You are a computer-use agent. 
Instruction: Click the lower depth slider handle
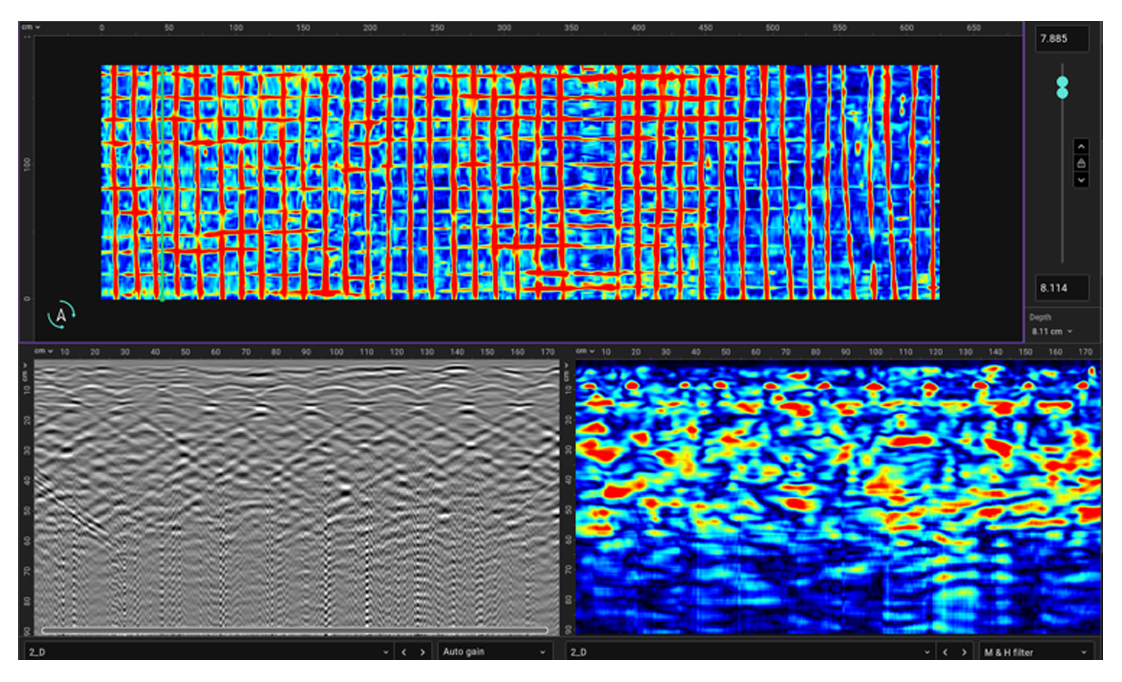[1062, 93]
